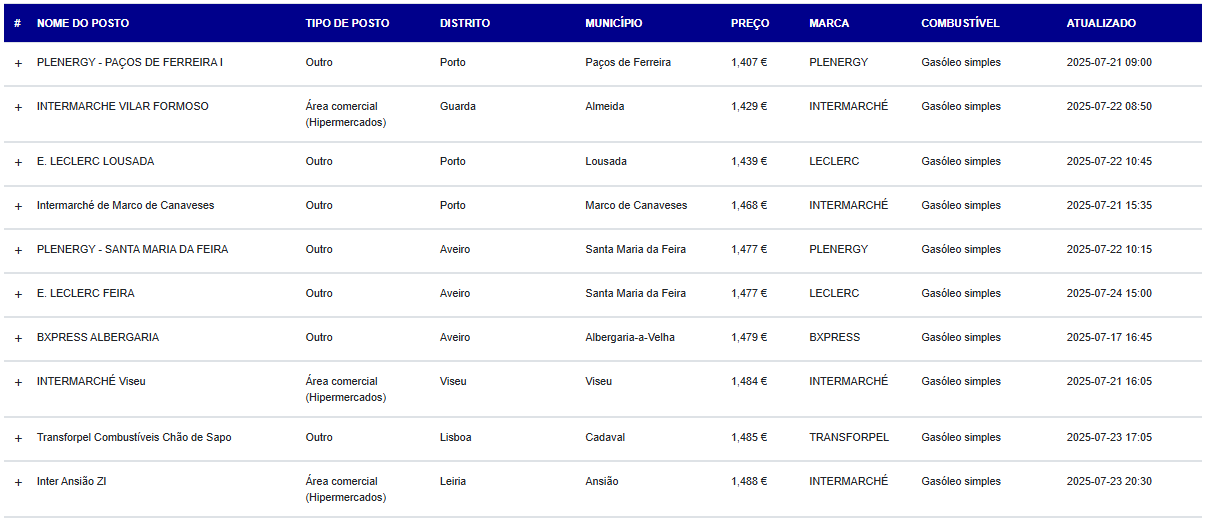Expand Transforpel Combustíveis Chão de Sapo row

(18, 438)
